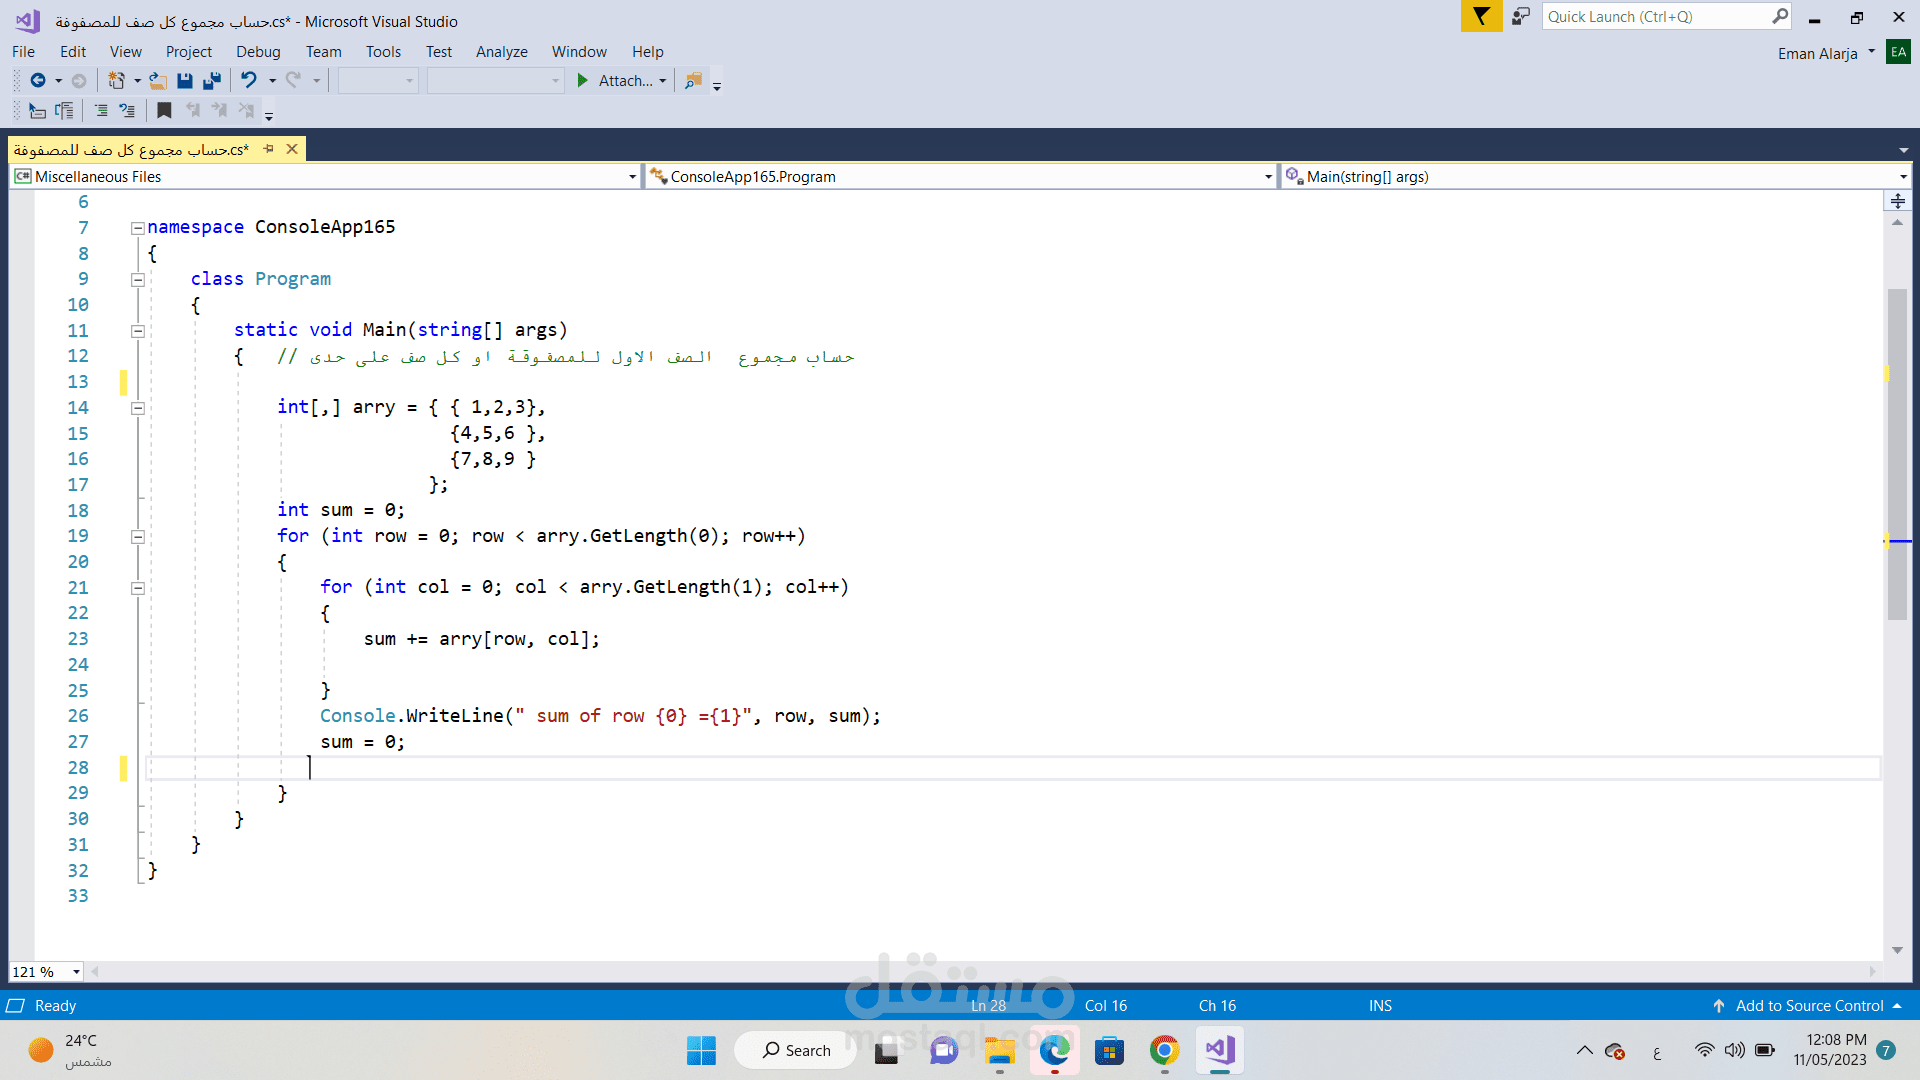1920x1080 pixels.
Task: Collapse the class Program block
Action: tap(138, 280)
